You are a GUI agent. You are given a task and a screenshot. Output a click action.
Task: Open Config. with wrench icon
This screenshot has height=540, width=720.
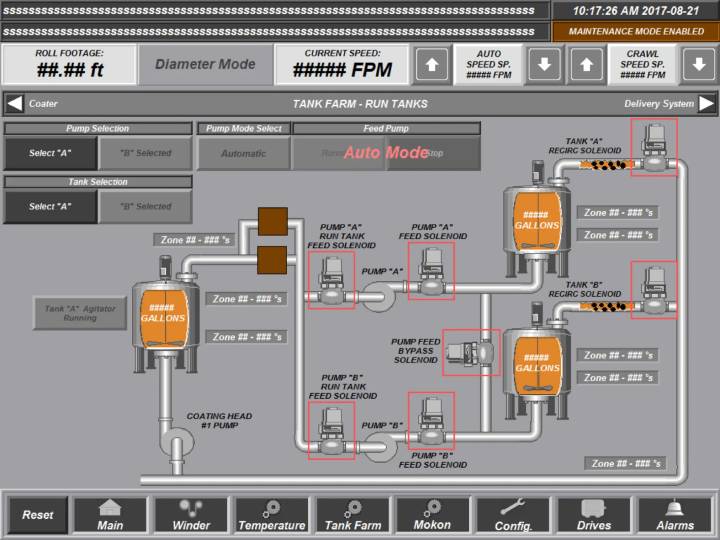click(513, 515)
